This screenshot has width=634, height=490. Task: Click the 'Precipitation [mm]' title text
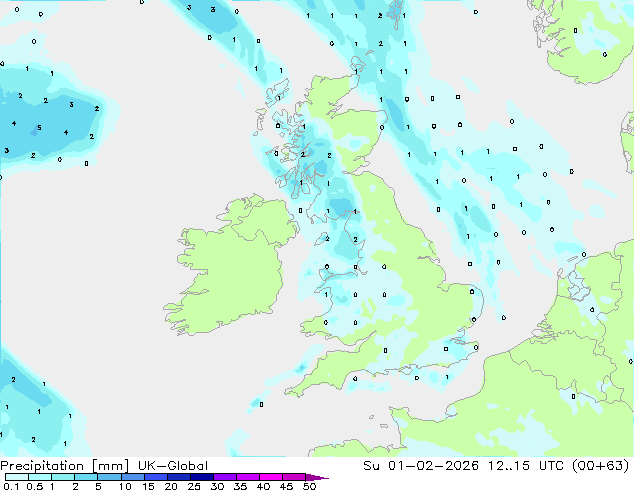click(65, 466)
